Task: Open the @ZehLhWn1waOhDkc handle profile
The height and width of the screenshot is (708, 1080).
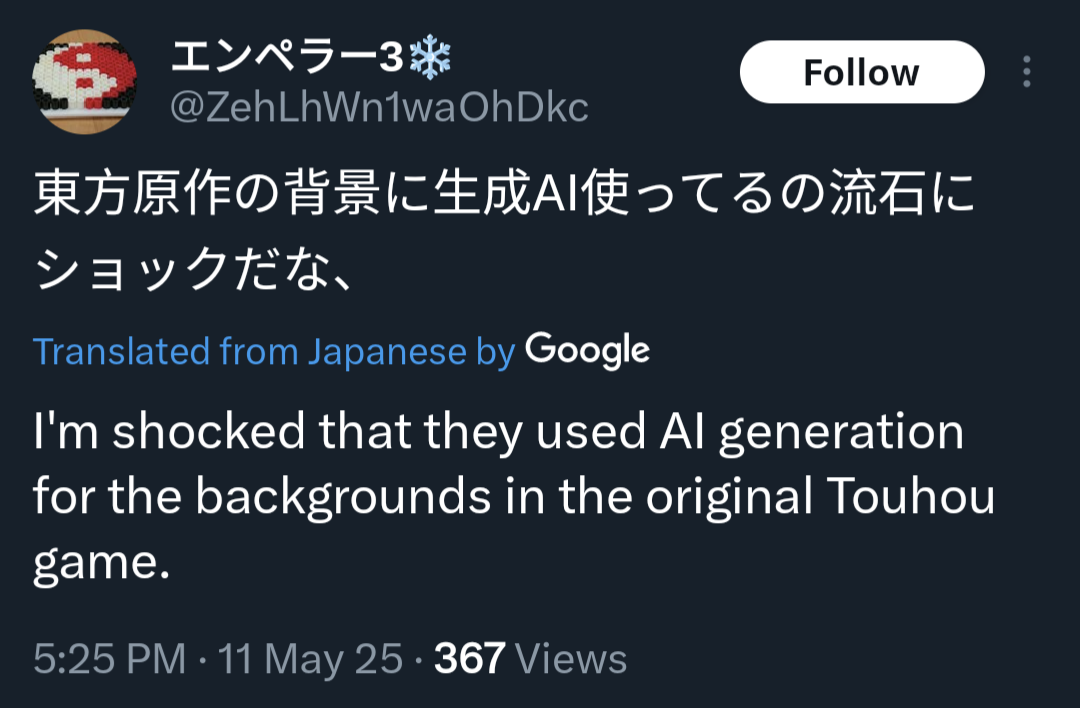Action: click(x=379, y=108)
